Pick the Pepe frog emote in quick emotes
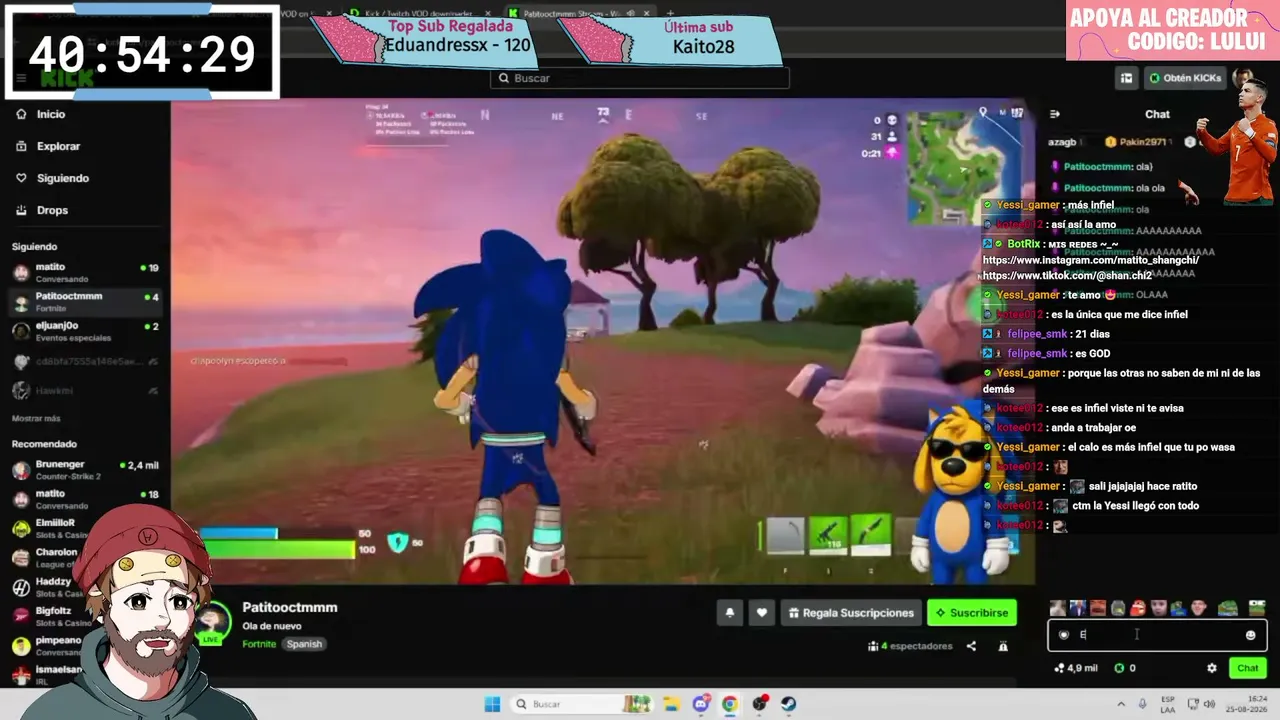Screen dimensions: 1280x720 click(1227, 608)
